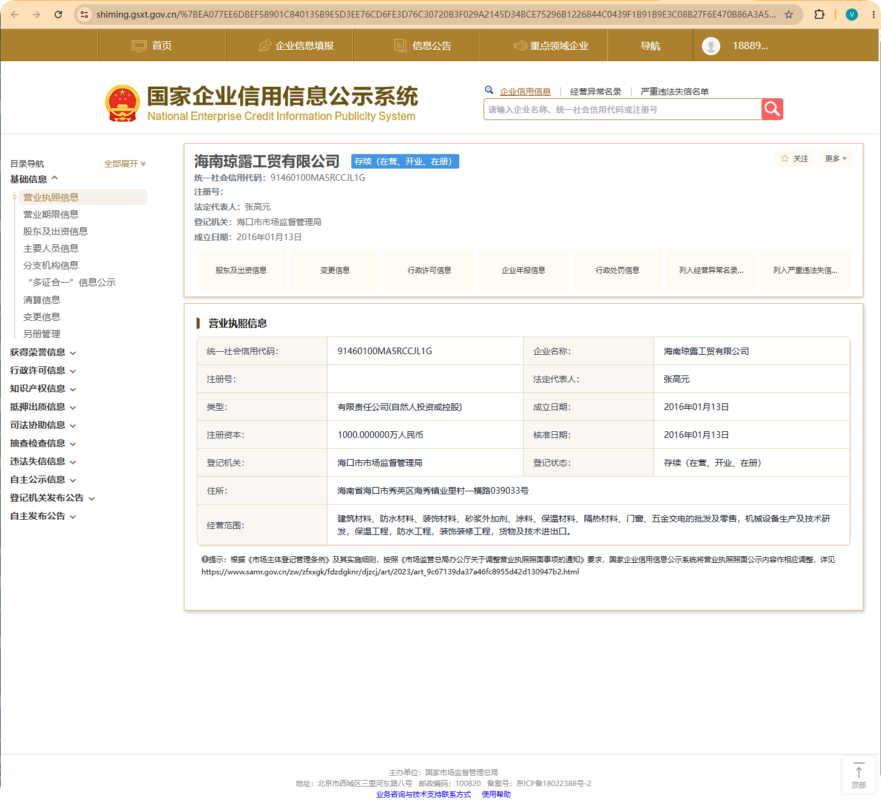Viewport: 881px width, 800px height.
Task: Click the red search magnifier button
Action: 772,109
